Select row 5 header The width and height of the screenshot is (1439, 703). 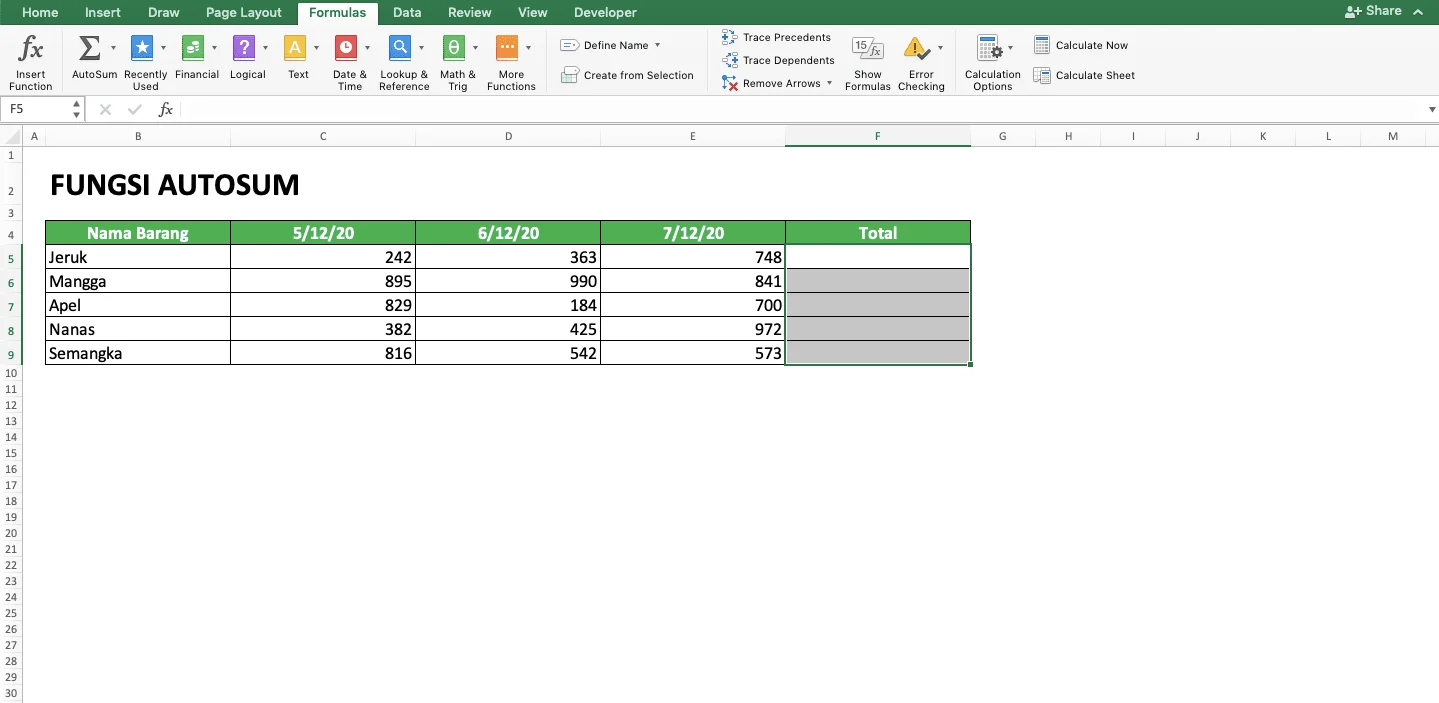click(x=11, y=257)
